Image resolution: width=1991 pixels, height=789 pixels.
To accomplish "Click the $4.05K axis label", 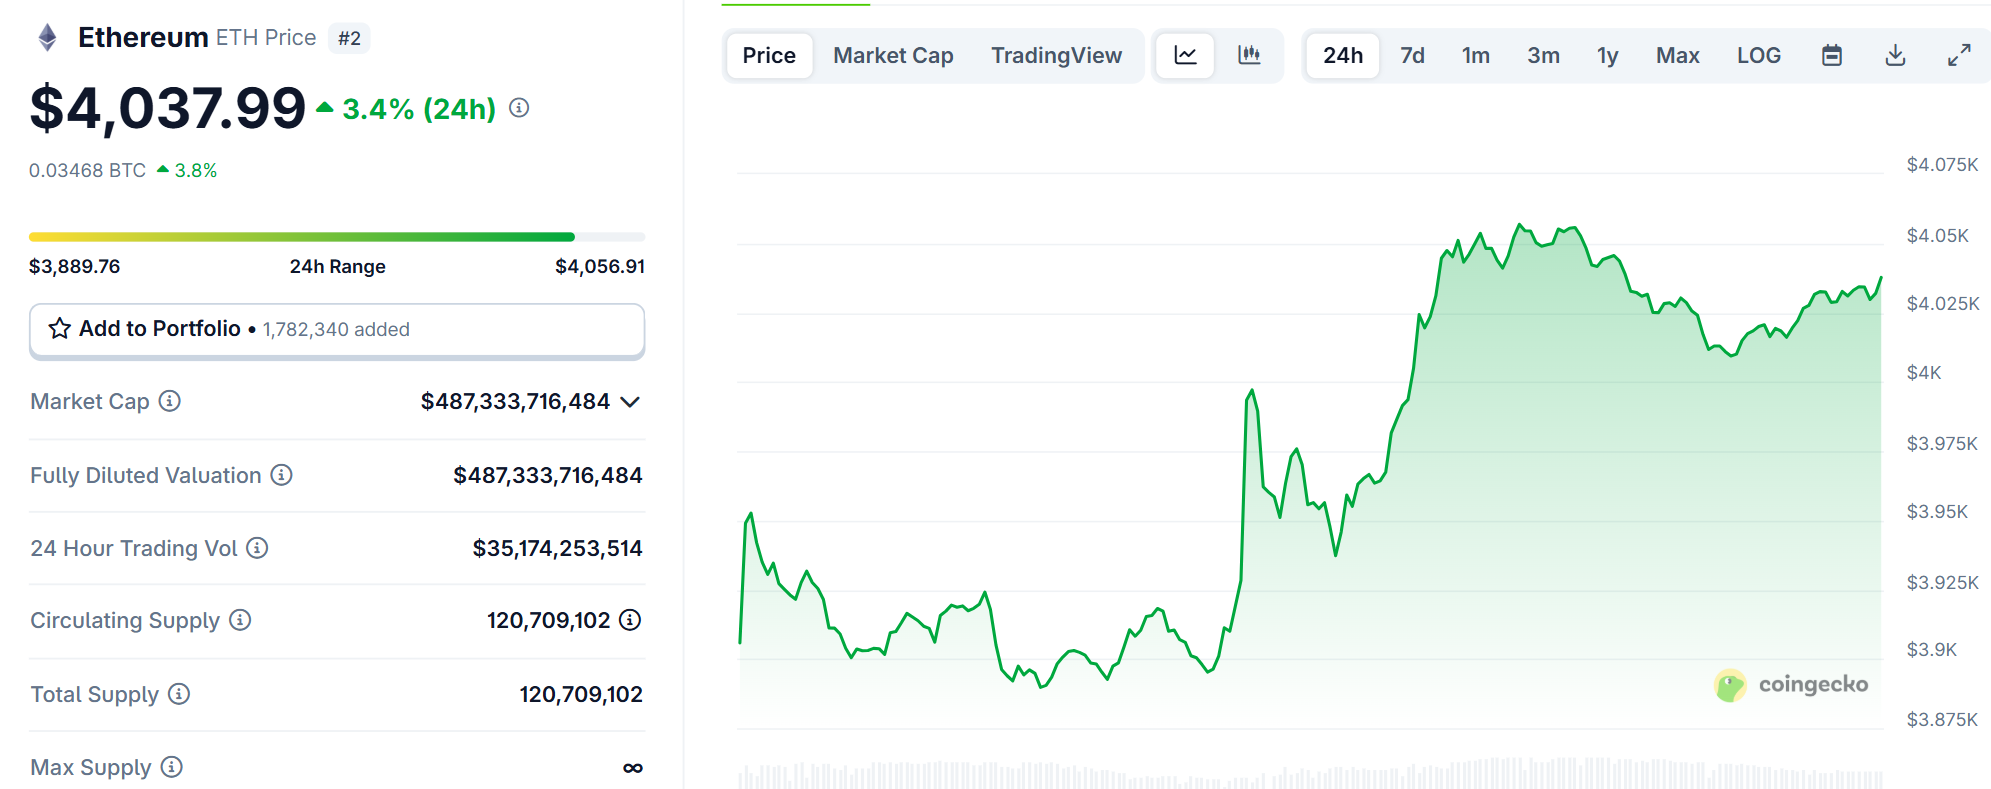I will (x=1937, y=236).
